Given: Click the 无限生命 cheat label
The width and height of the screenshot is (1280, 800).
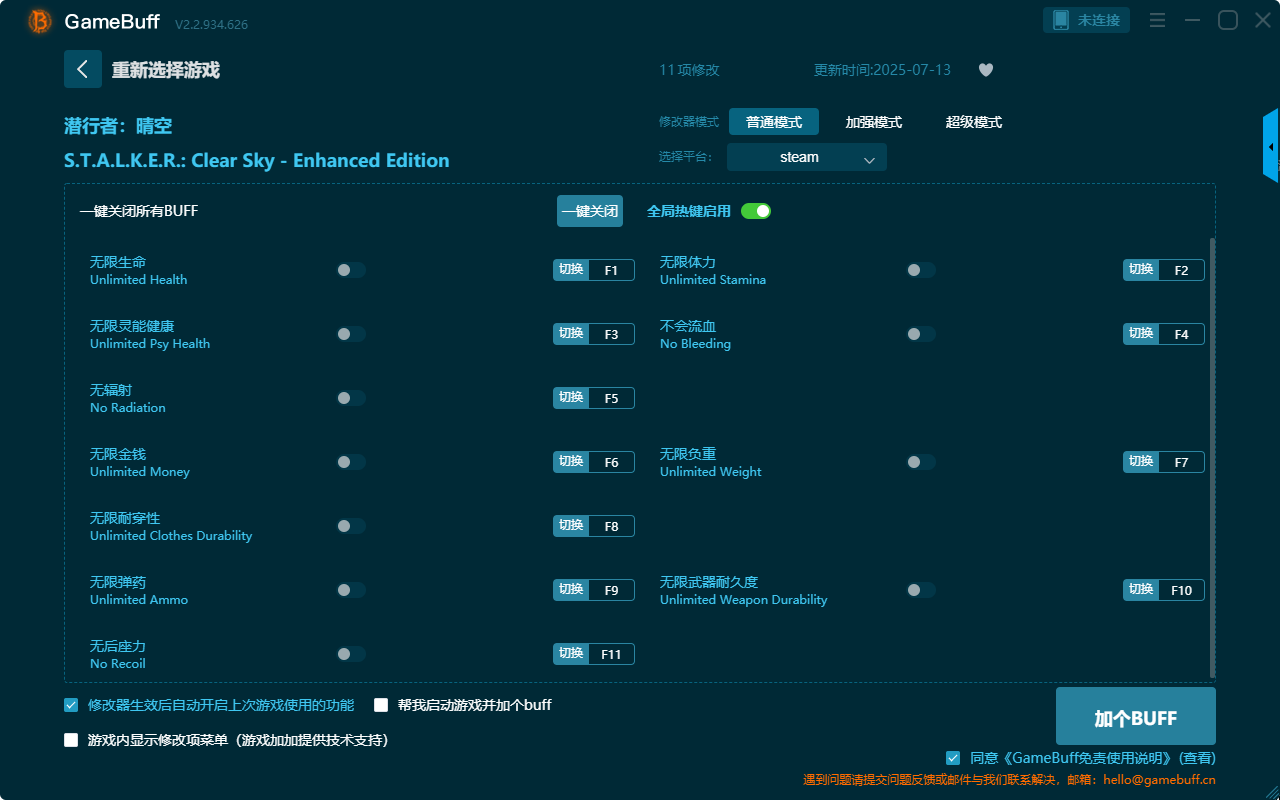Looking at the screenshot, I should (x=118, y=262).
